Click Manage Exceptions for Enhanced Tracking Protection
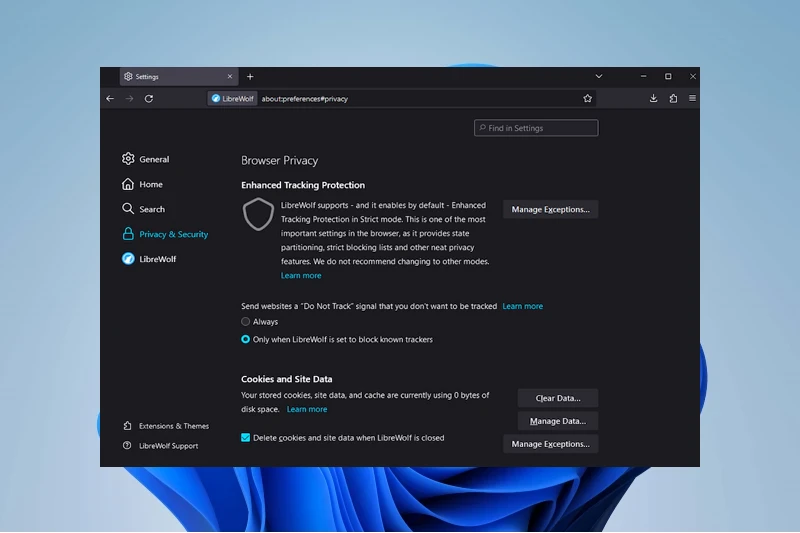This screenshot has height=533, width=800. click(551, 210)
